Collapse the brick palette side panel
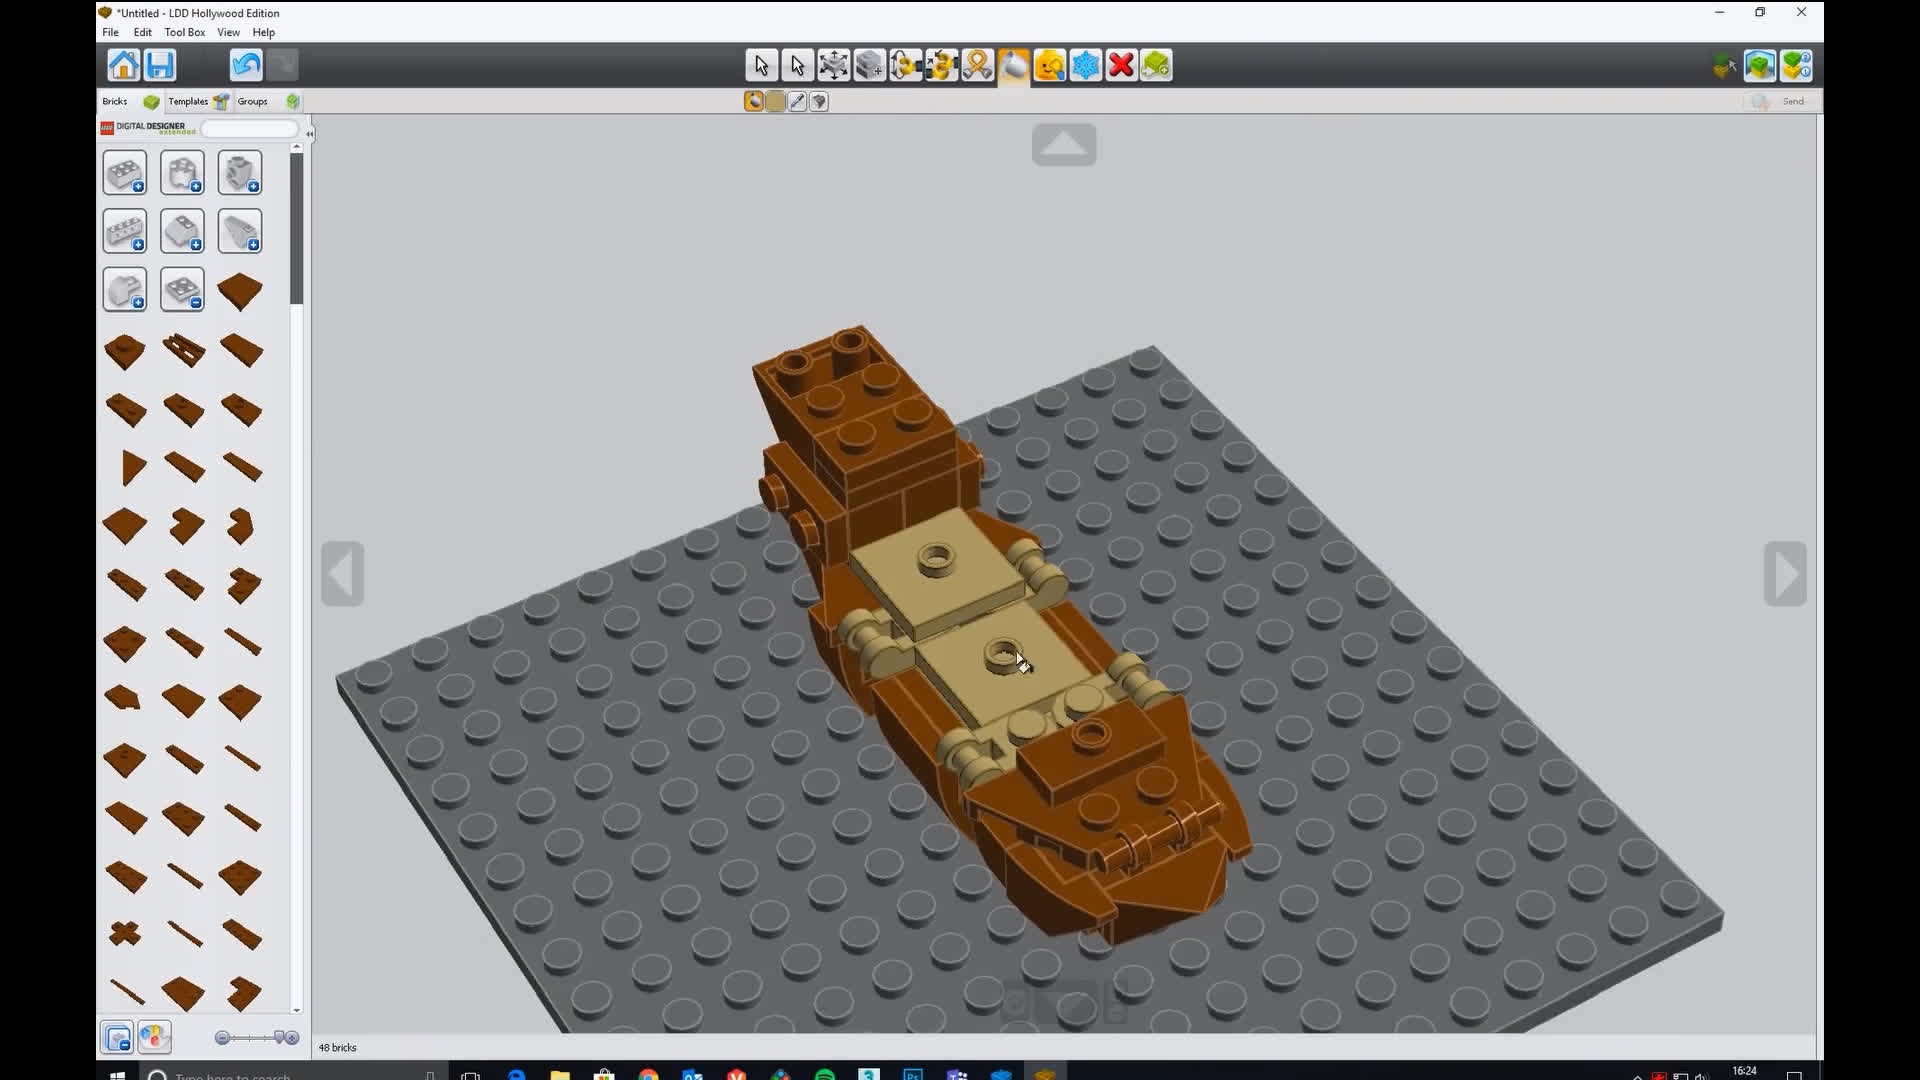The height and width of the screenshot is (1080, 1920). tap(309, 133)
